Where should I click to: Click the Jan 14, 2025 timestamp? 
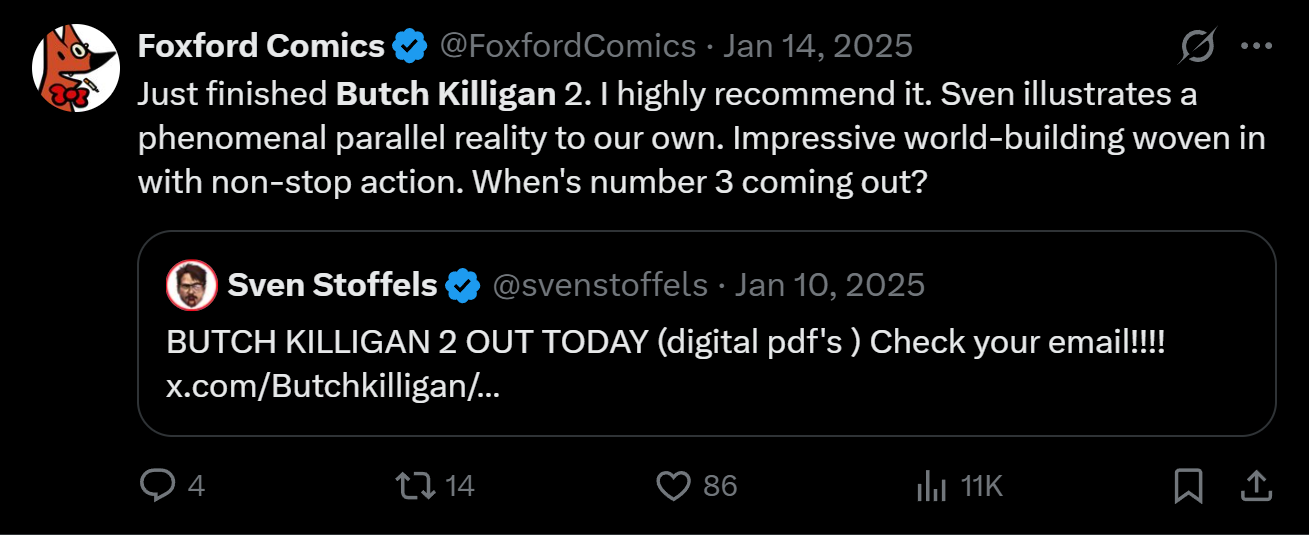click(x=817, y=46)
